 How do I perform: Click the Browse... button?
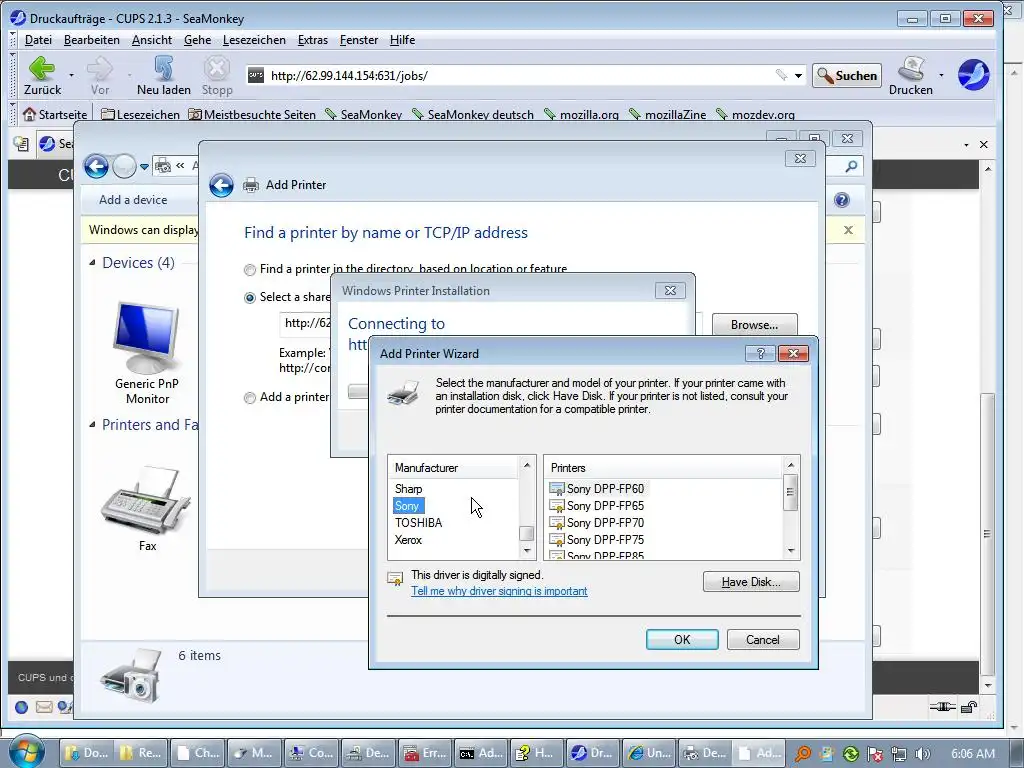click(x=754, y=325)
